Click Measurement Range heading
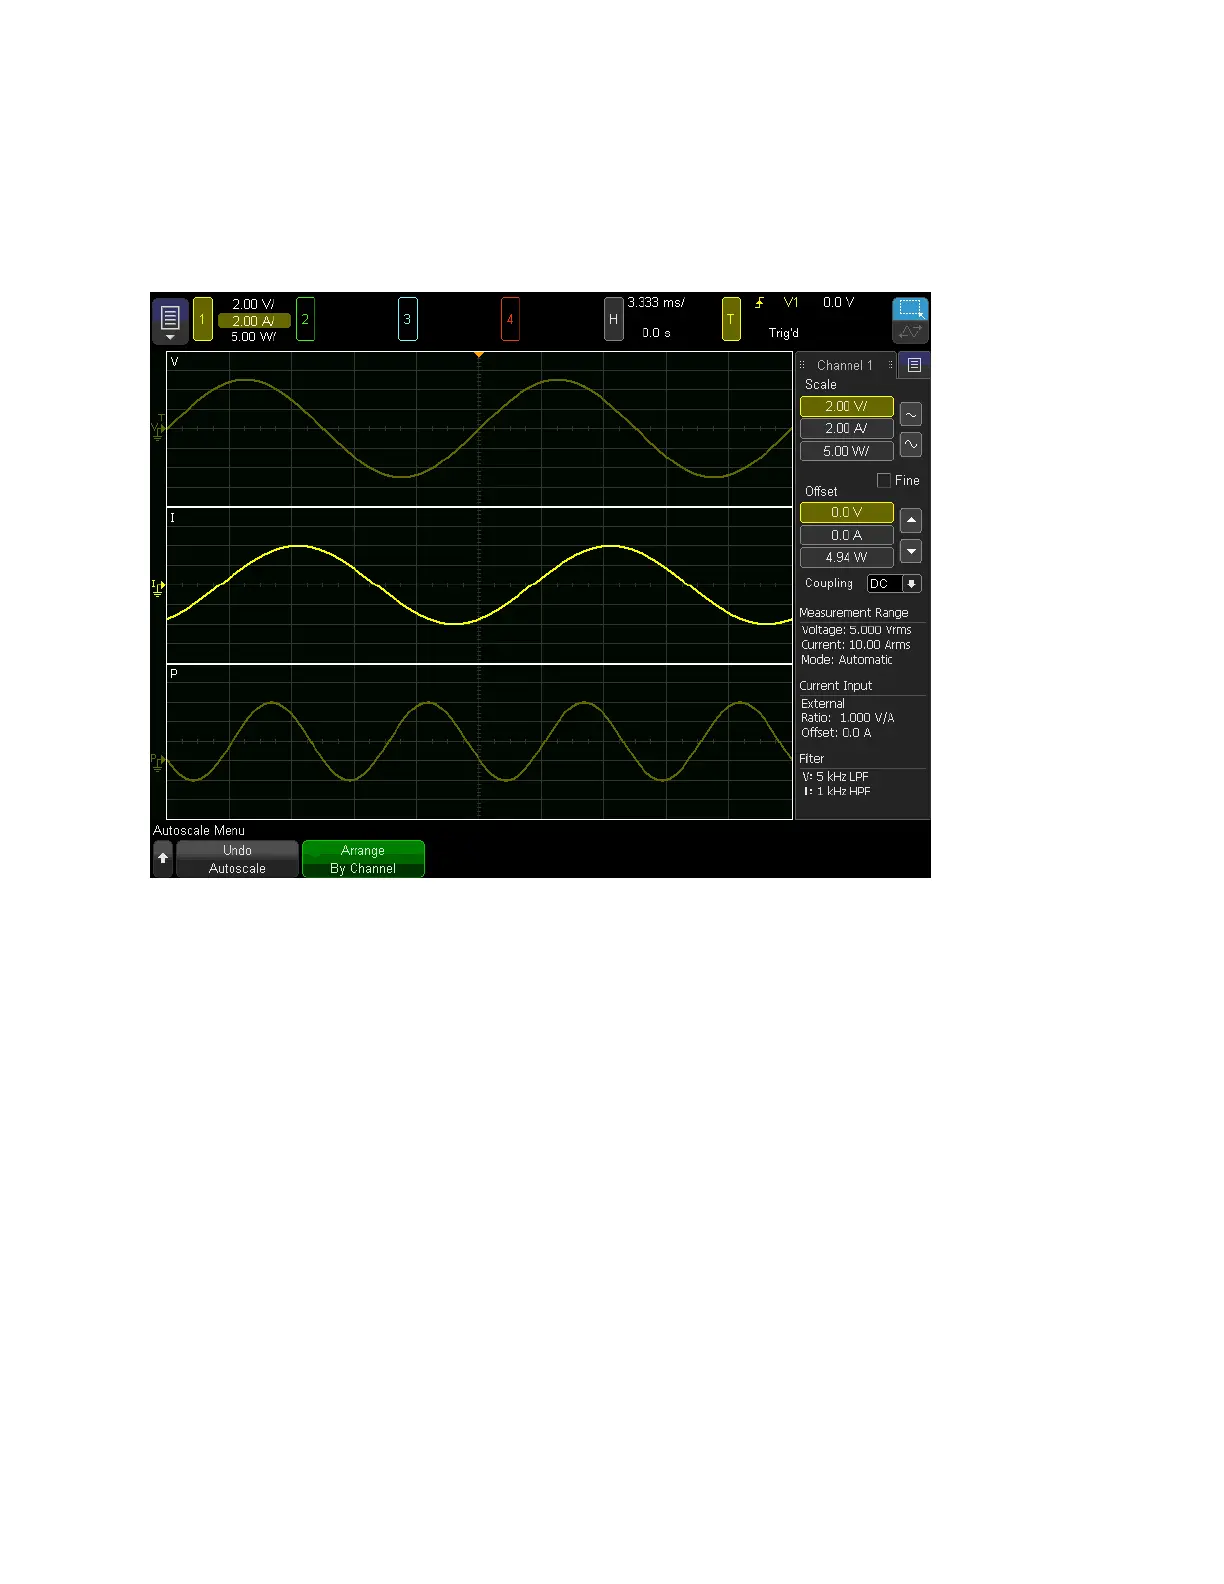The height and width of the screenshot is (1584, 1224). click(854, 613)
